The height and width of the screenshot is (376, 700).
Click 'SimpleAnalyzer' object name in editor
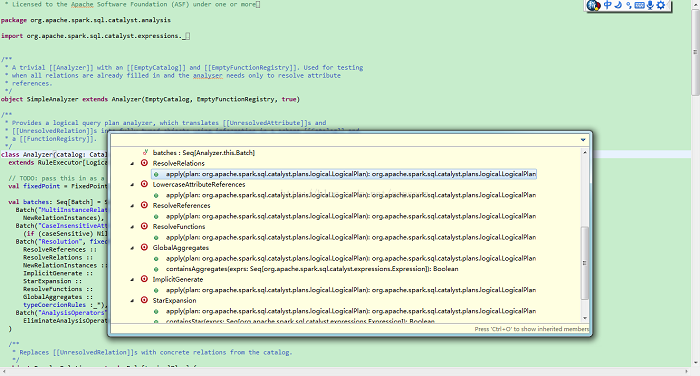[x=52, y=99]
